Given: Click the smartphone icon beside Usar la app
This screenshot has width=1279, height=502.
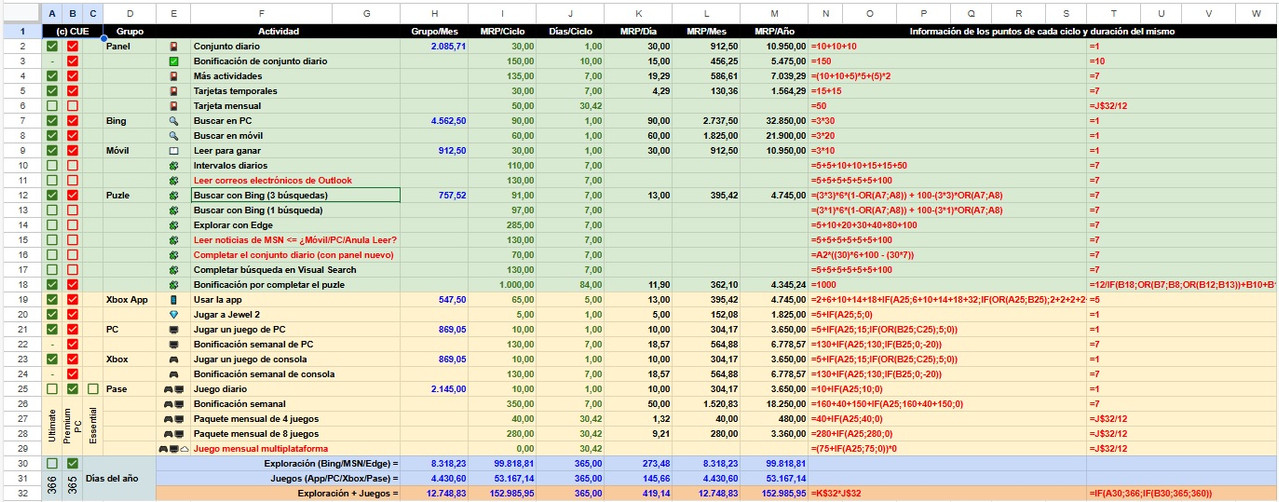Looking at the screenshot, I should [173, 300].
